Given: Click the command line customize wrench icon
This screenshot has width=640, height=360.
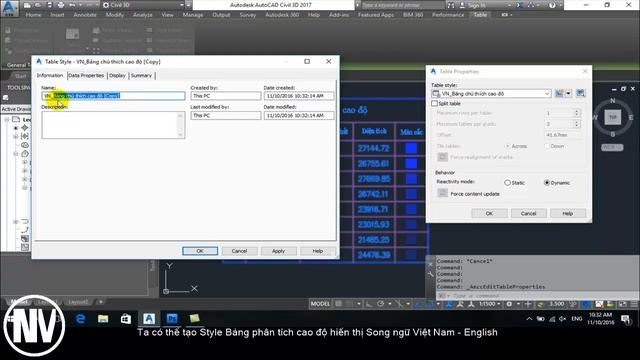Looking at the screenshot, I should click(431, 274).
